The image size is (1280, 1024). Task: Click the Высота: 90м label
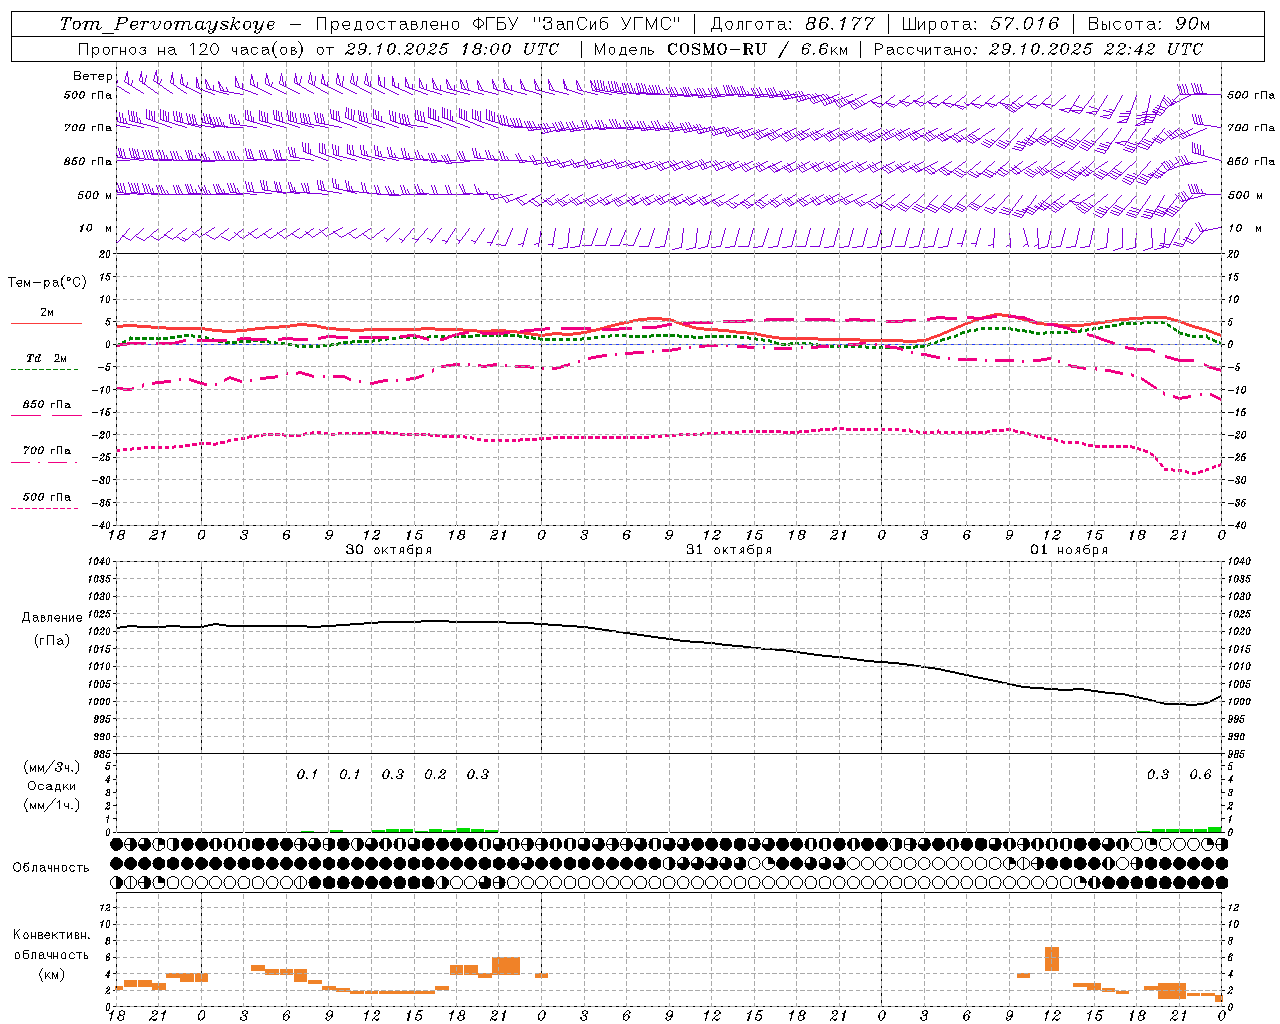[x=1148, y=24]
